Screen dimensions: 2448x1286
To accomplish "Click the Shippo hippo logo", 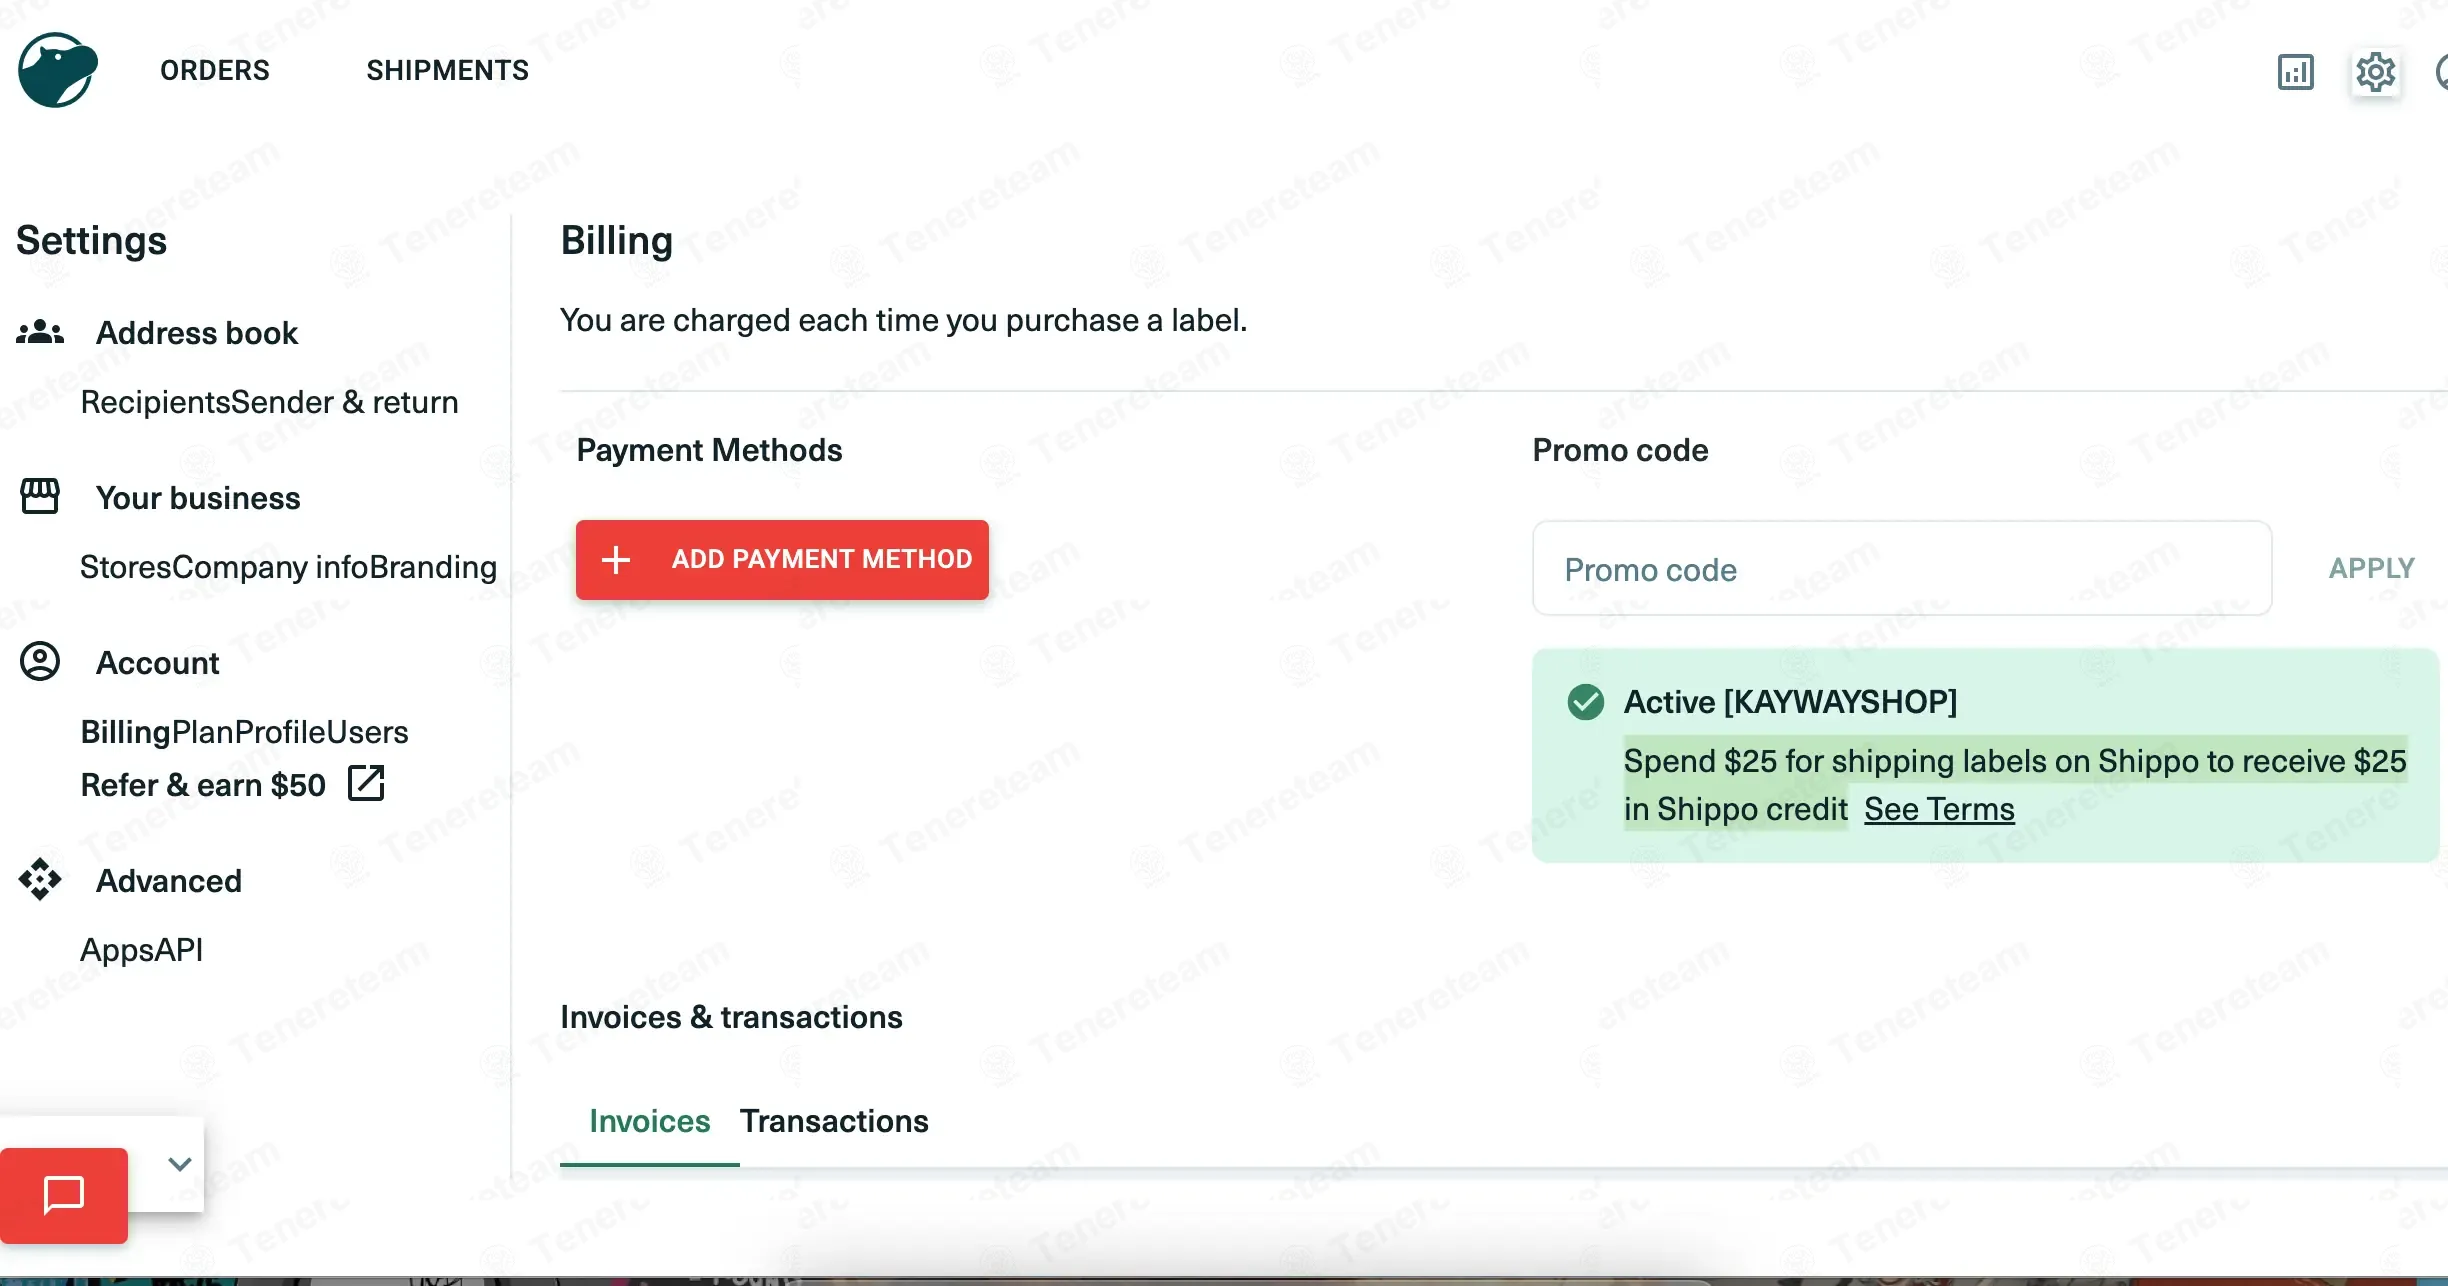I will [x=58, y=70].
